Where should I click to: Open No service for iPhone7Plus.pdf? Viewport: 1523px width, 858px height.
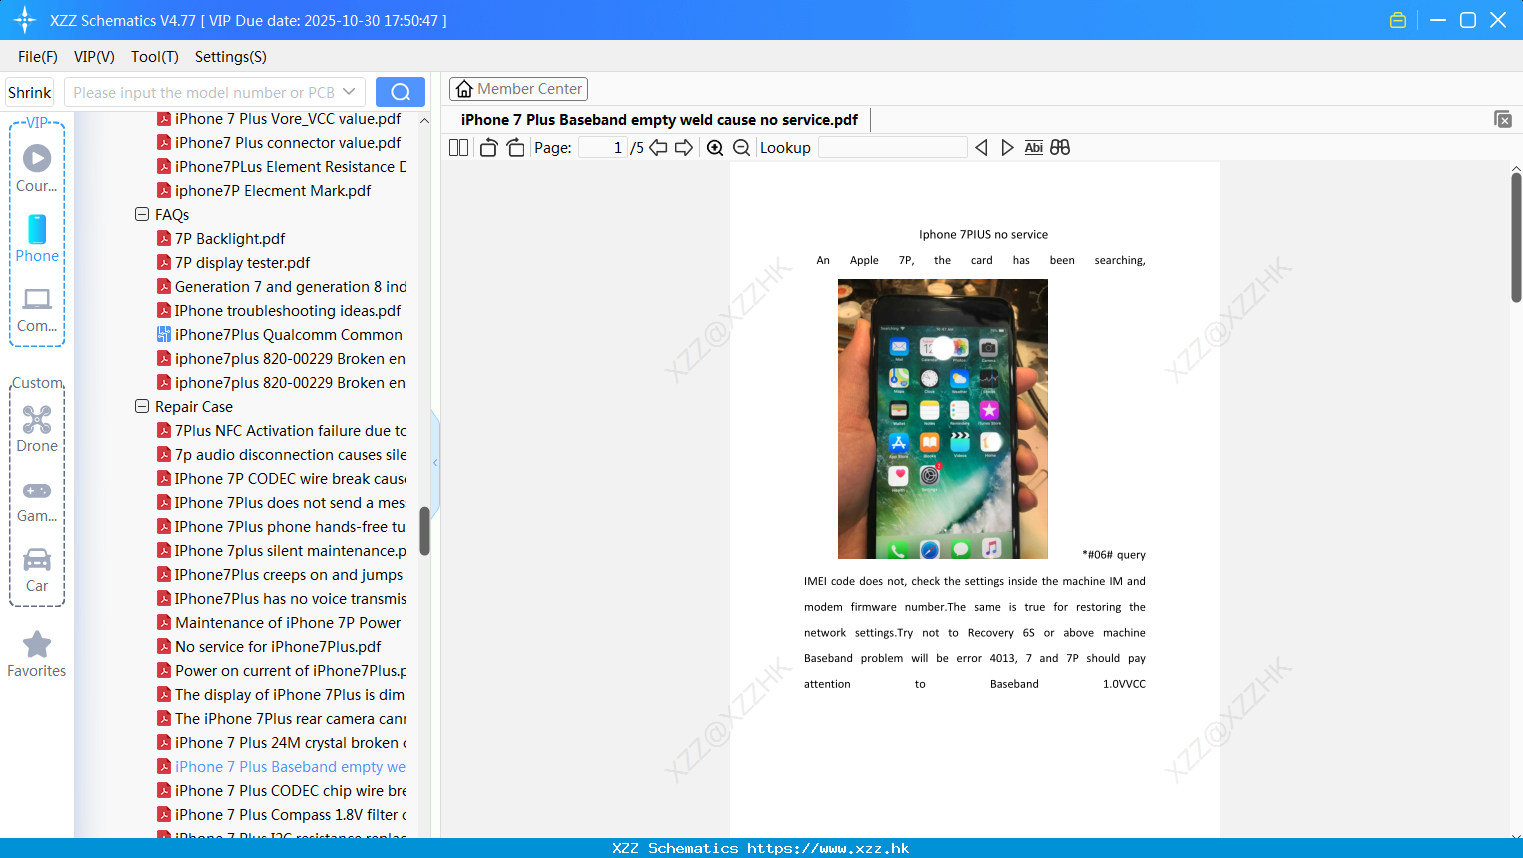pos(269,647)
